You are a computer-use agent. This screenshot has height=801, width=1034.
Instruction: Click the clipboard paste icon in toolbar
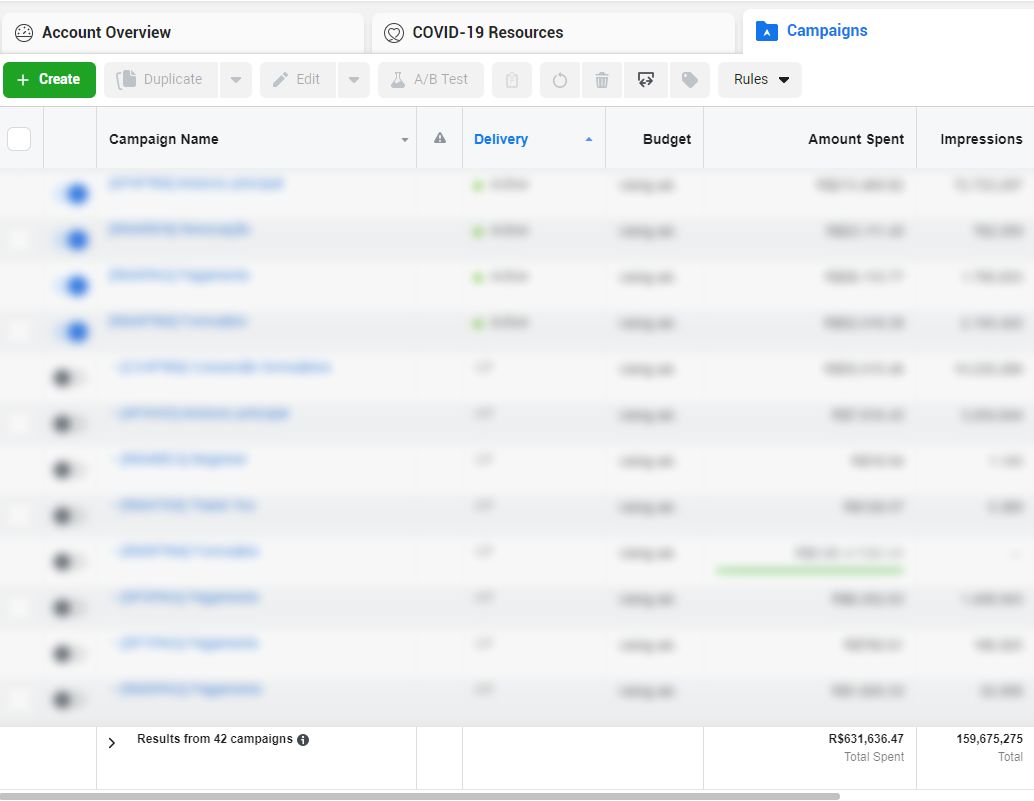pyautogui.click(x=512, y=80)
